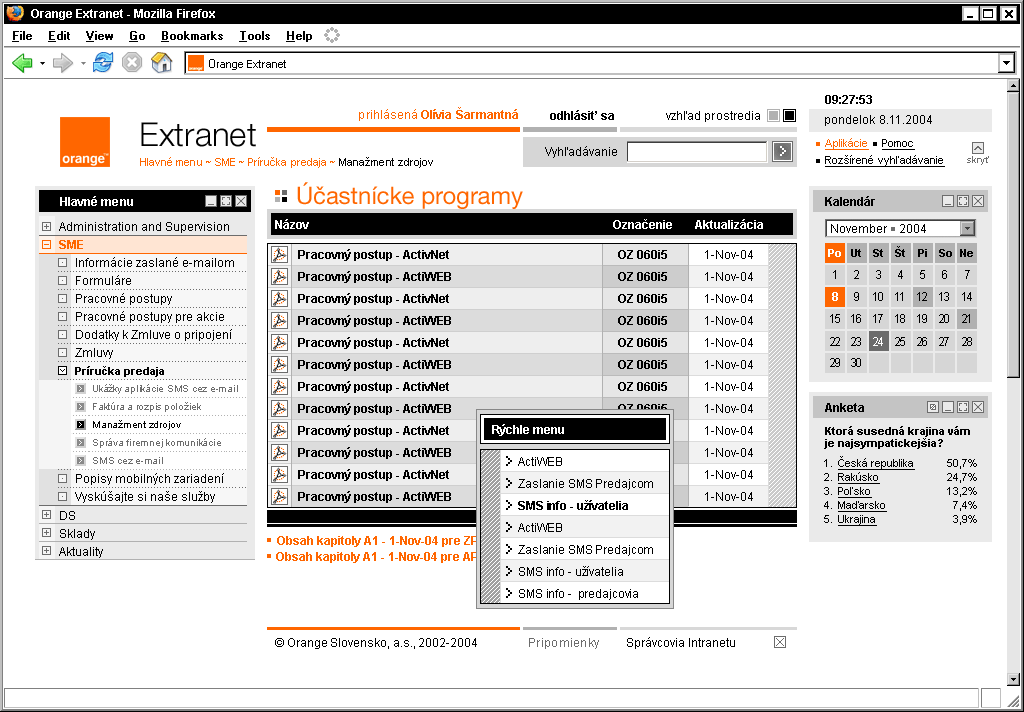This screenshot has width=1024, height=712.
Task: Click the Stop loading icon
Action: click(x=132, y=63)
